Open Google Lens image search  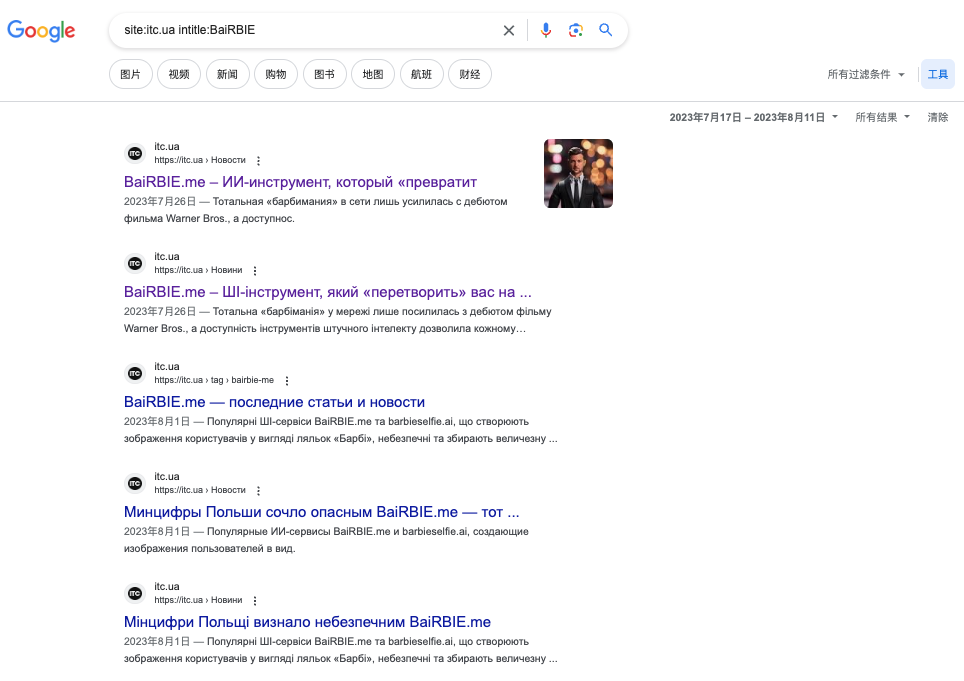pos(575,30)
